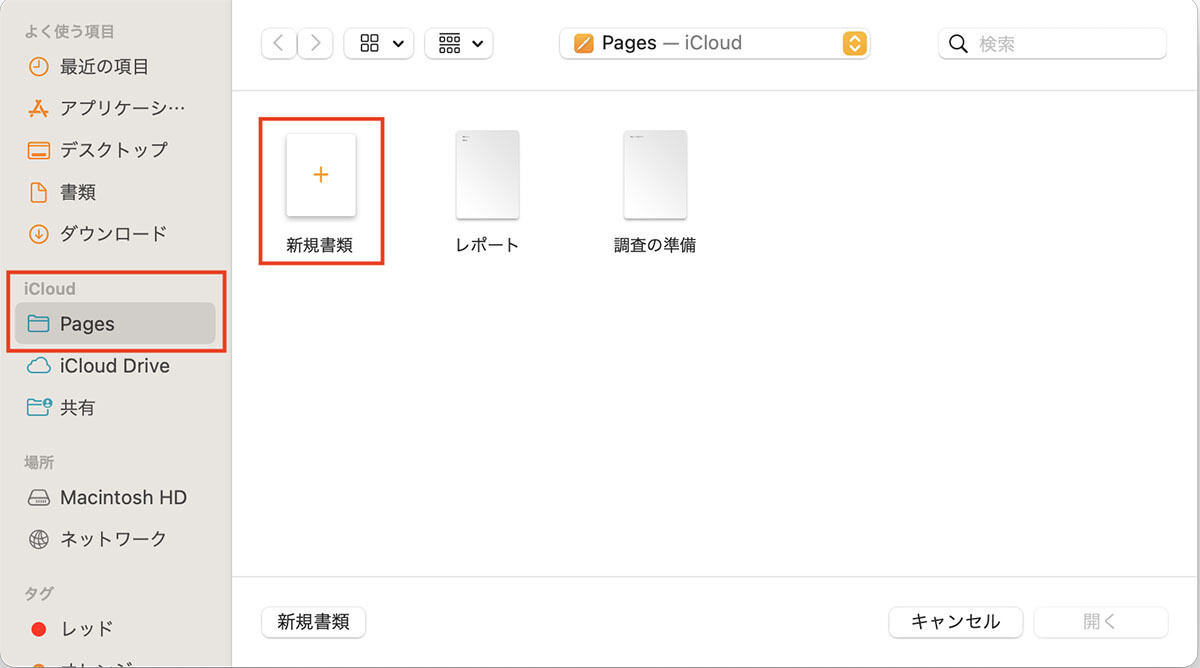Click the red tag dot
The width and height of the screenshot is (1200, 668).
tap(39, 629)
